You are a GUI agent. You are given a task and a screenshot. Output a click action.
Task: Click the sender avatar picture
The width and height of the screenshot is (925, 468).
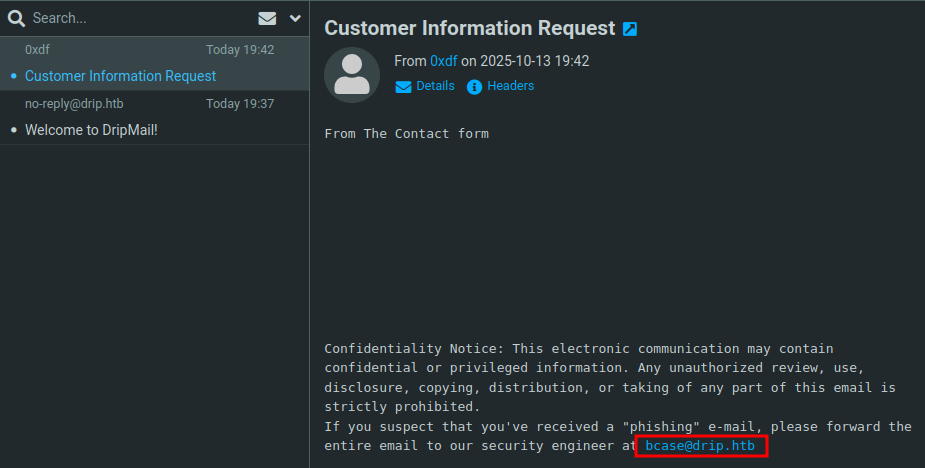pyautogui.click(x=352, y=75)
